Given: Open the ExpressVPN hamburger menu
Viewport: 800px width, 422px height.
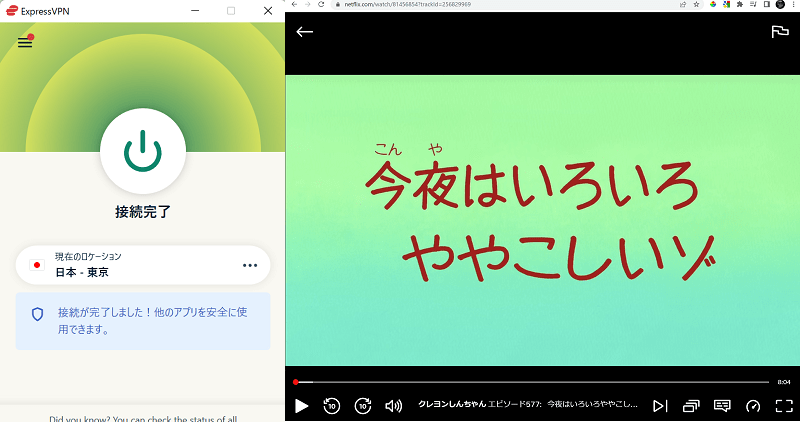Looking at the screenshot, I should pos(25,42).
